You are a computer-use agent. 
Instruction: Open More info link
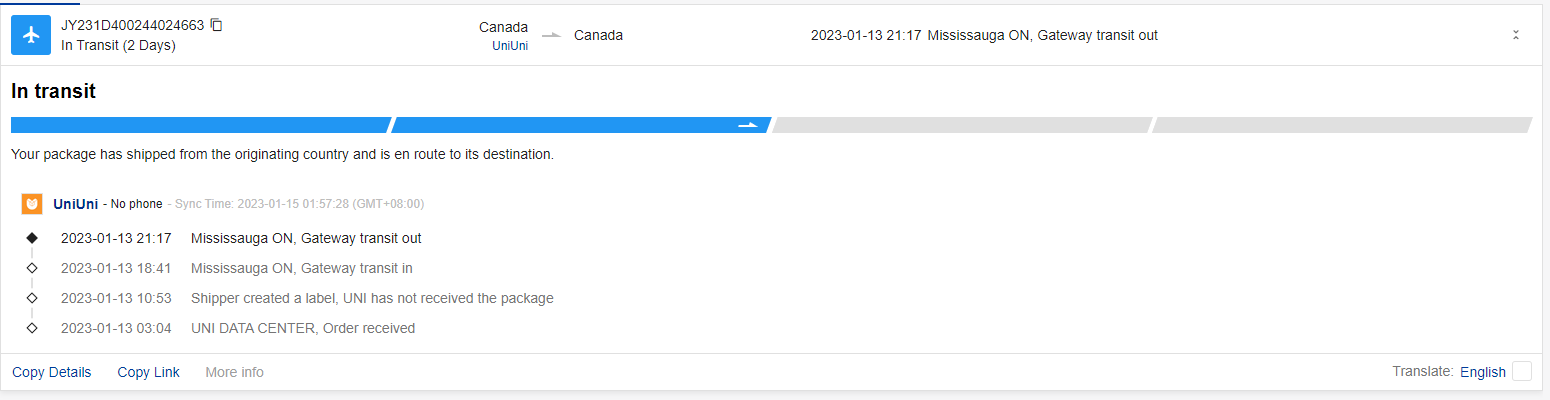click(x=234, y=372)
